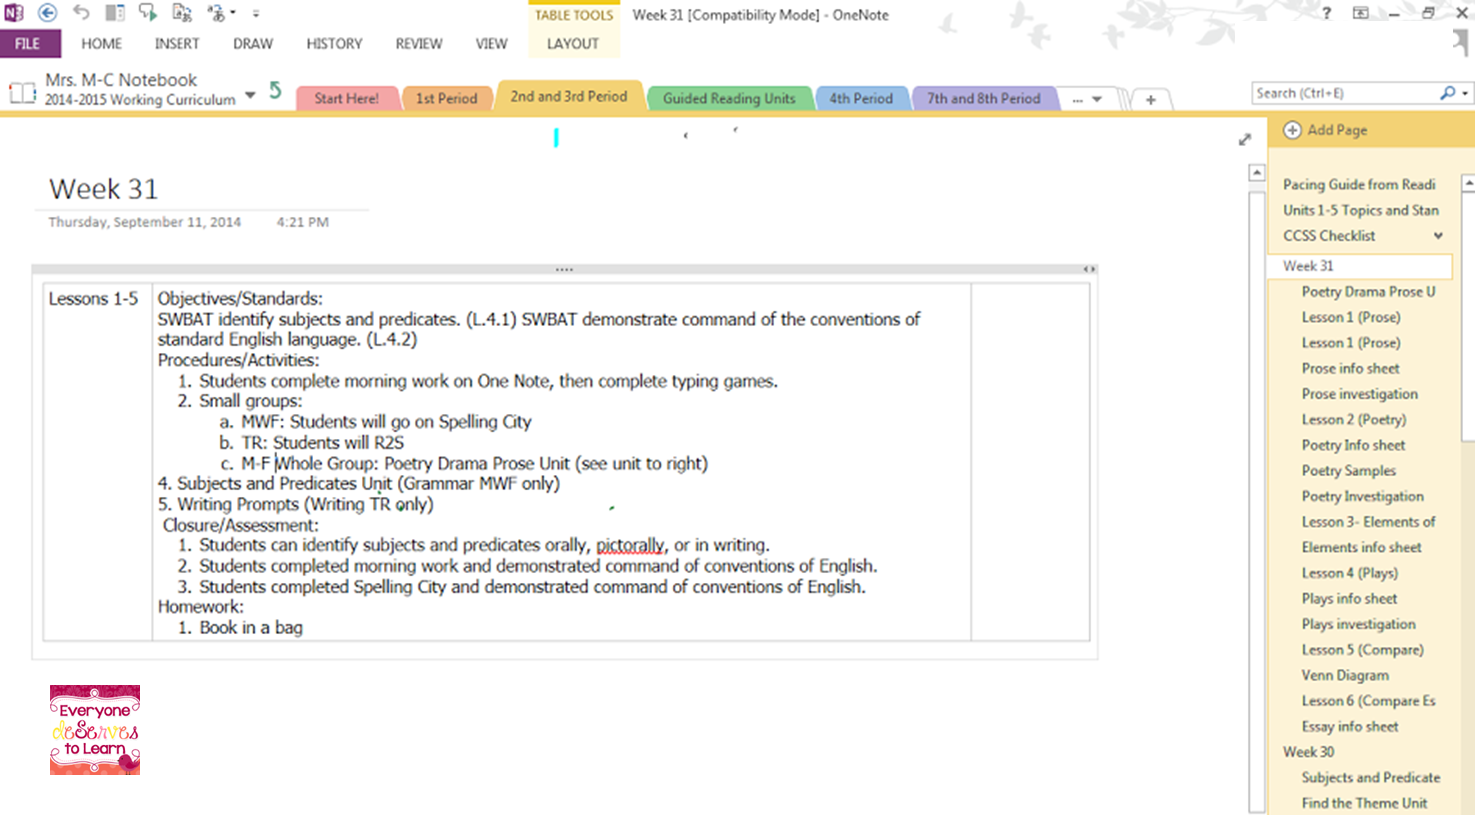Image resolution: width=1475 pixels, height=815 pixels.
Task: Click the note container's top drag handle
Action: pos(564,269)
